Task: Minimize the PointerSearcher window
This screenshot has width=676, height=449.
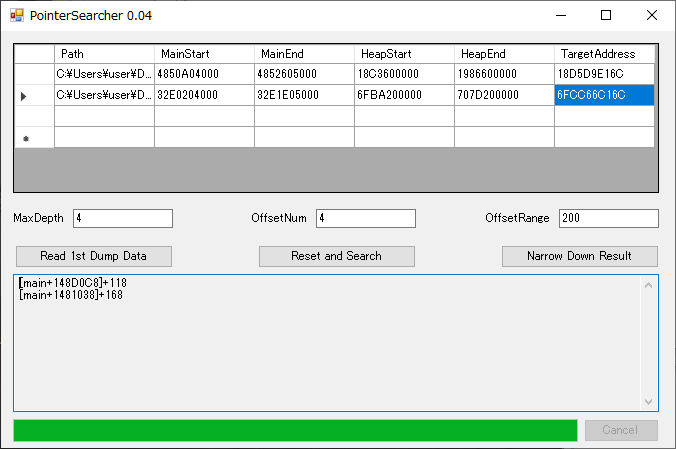Action: tap(561, 16)
